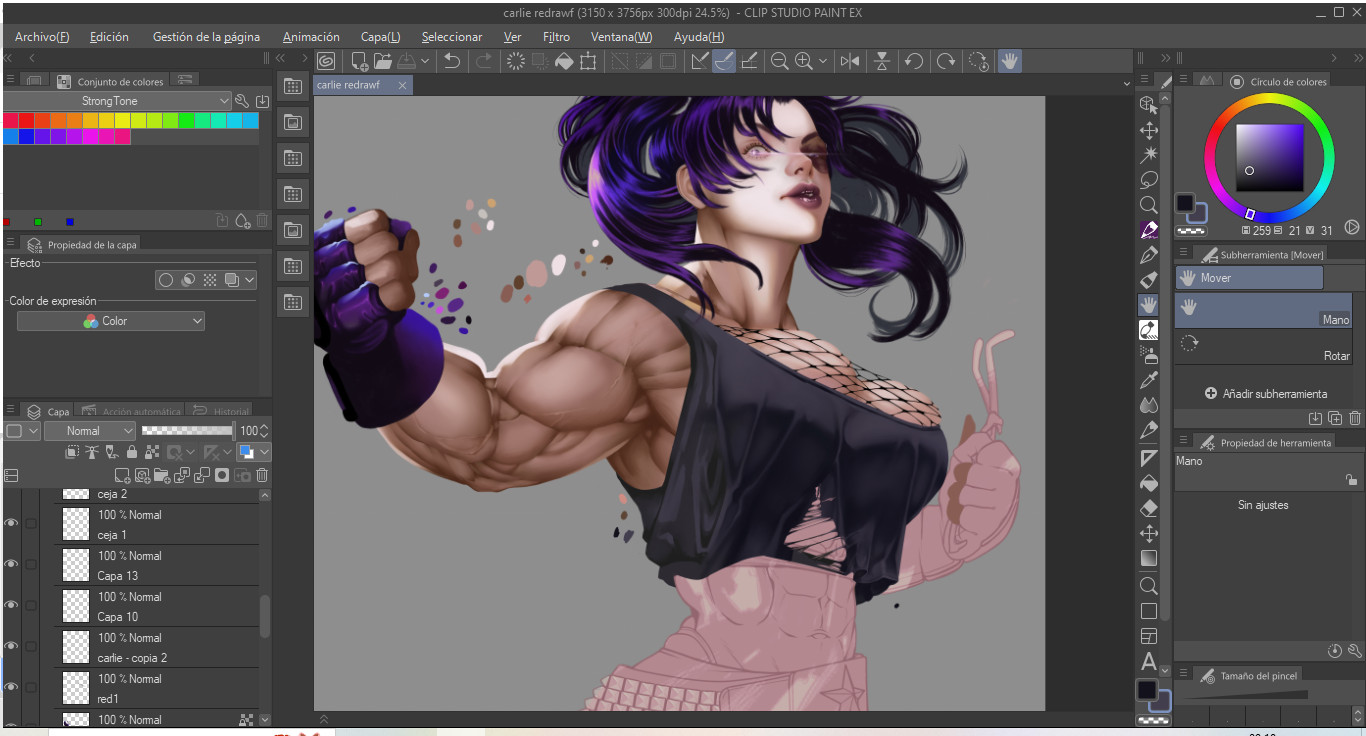Select the Figure ruler tool

[x=1149, y=458]
